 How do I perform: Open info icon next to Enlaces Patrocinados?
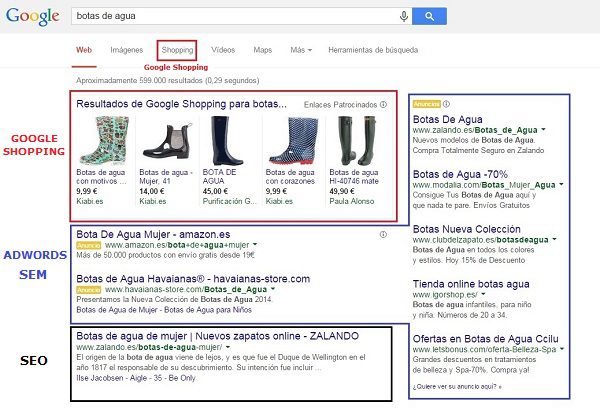[x=383, y=105]
